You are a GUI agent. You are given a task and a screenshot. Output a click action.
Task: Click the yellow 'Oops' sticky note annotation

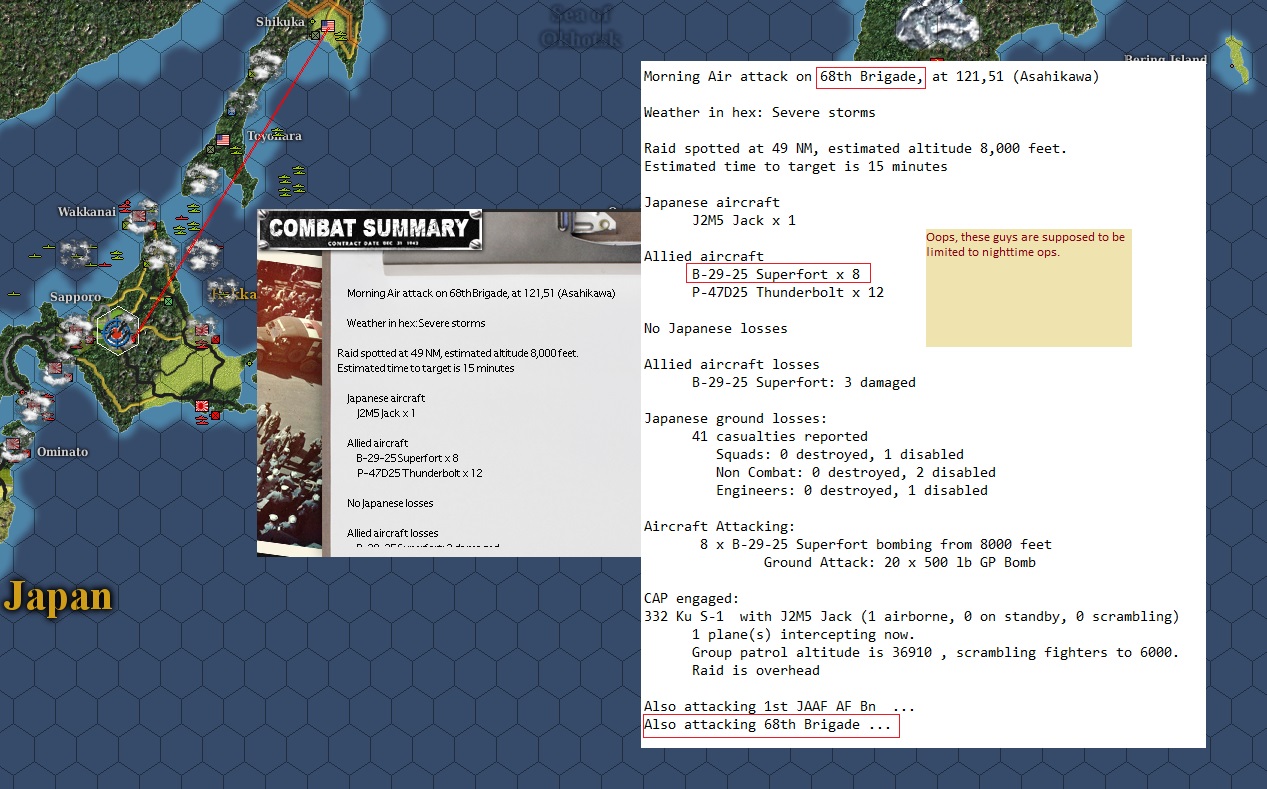[1028, 287]
